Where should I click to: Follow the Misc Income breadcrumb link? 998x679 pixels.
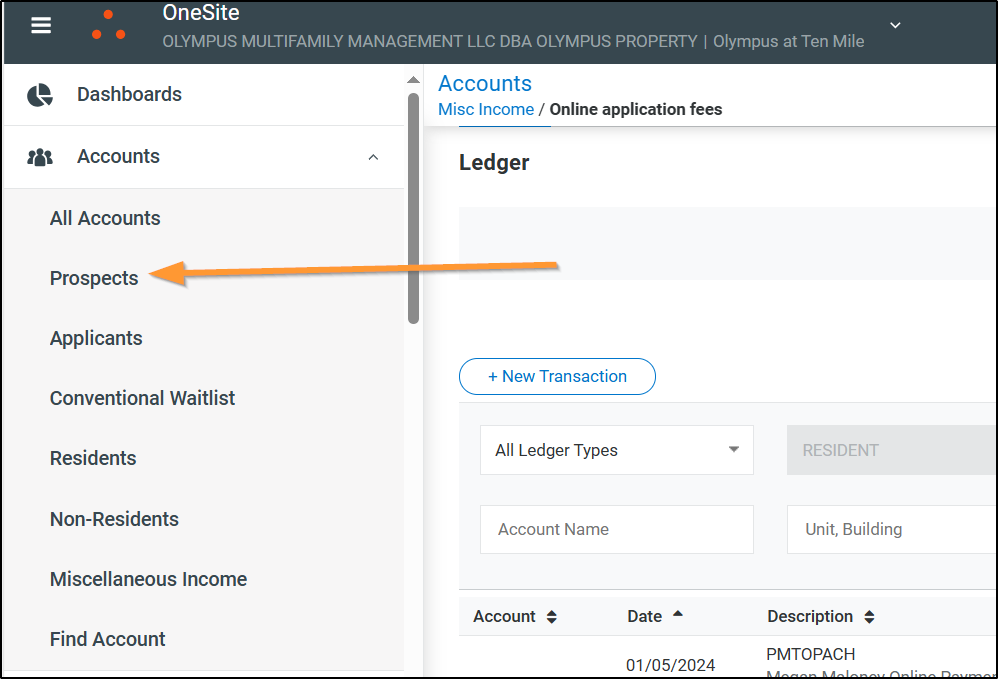486,109
